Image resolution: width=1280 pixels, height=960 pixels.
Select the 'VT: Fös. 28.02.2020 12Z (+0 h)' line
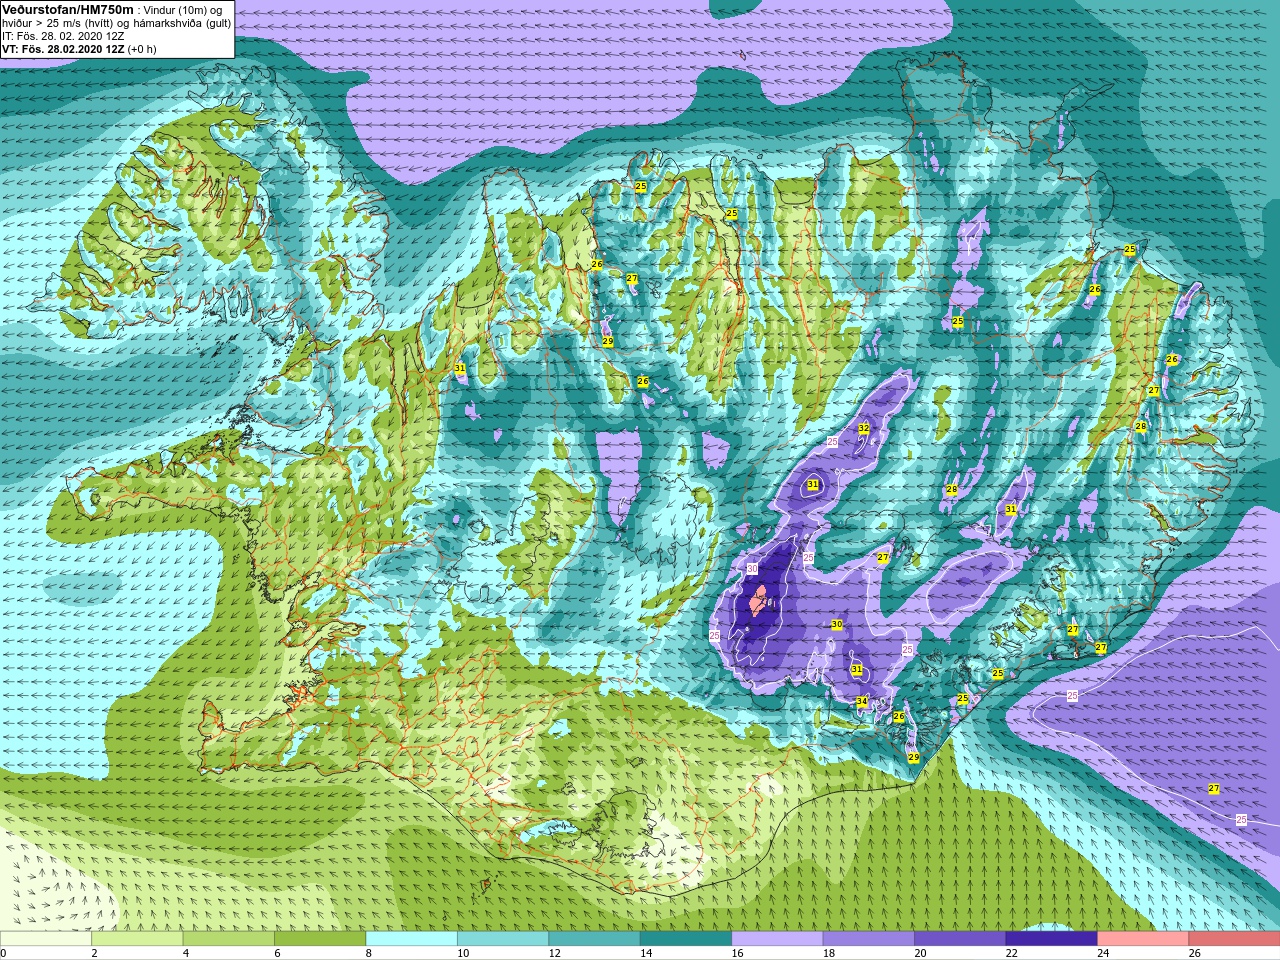(x=79, y=49)
